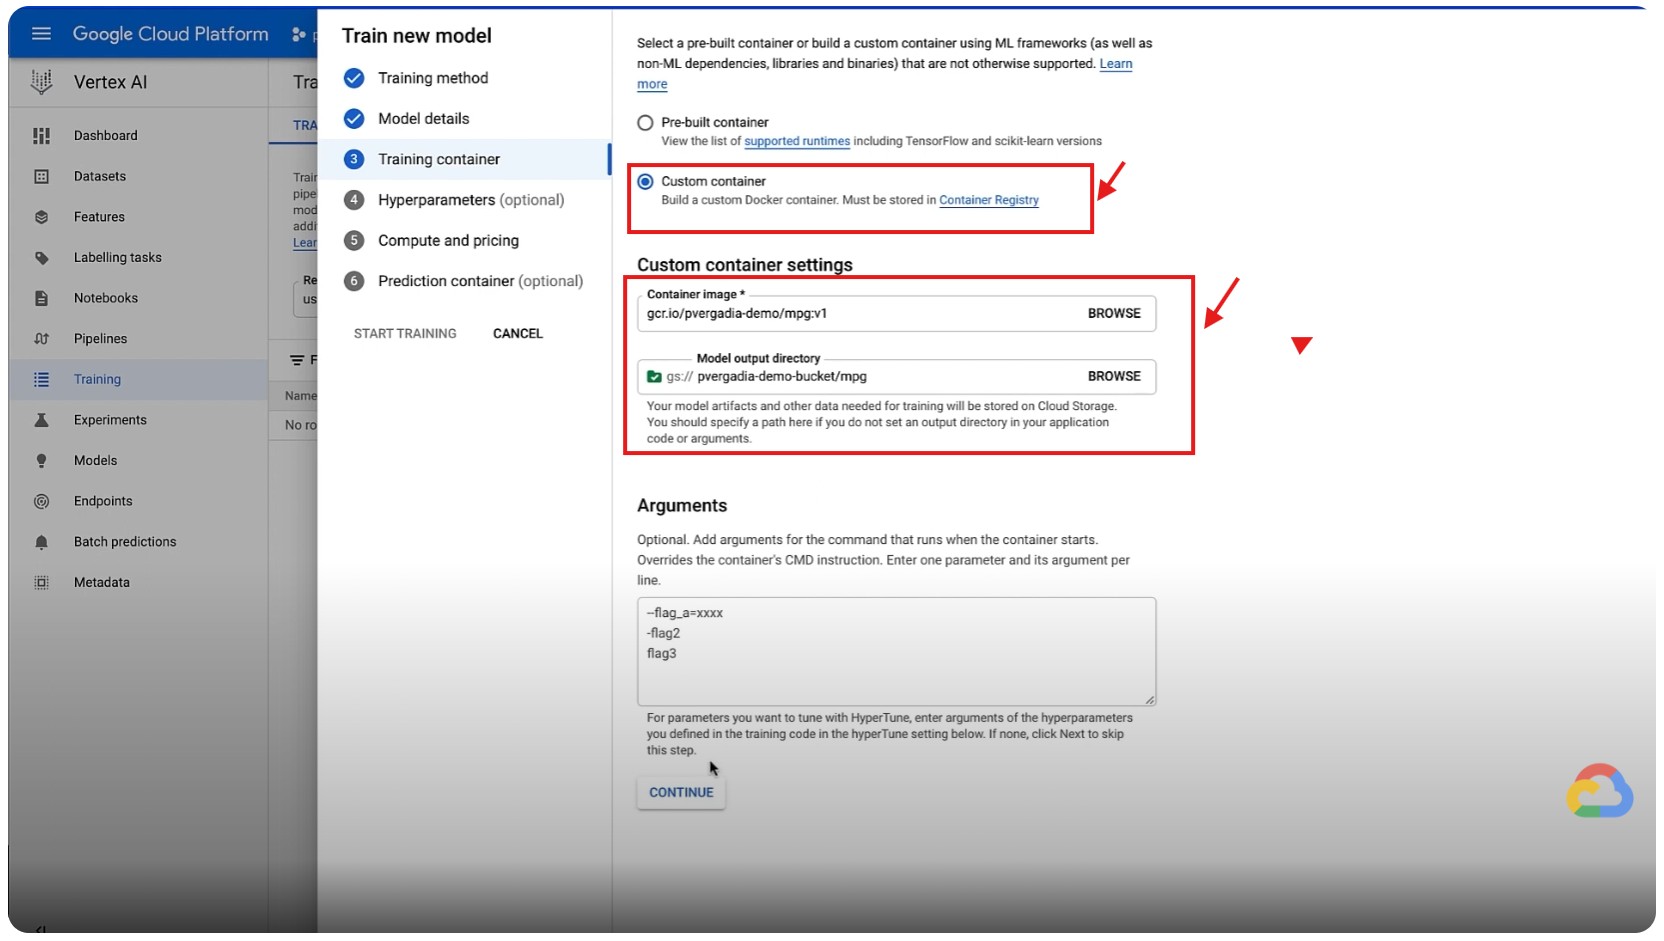Open the Container Registry link

[988, 200]
